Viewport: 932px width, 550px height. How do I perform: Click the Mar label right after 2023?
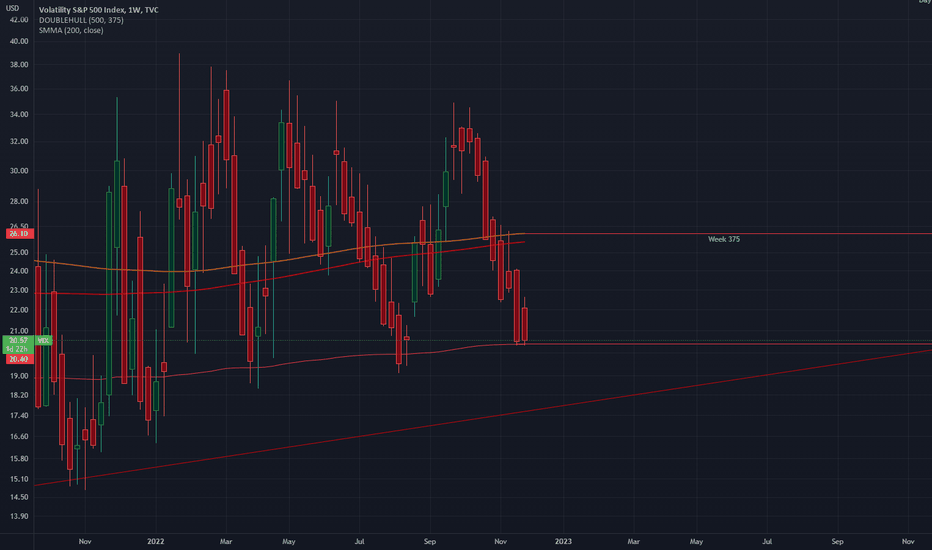click(634, 541)
